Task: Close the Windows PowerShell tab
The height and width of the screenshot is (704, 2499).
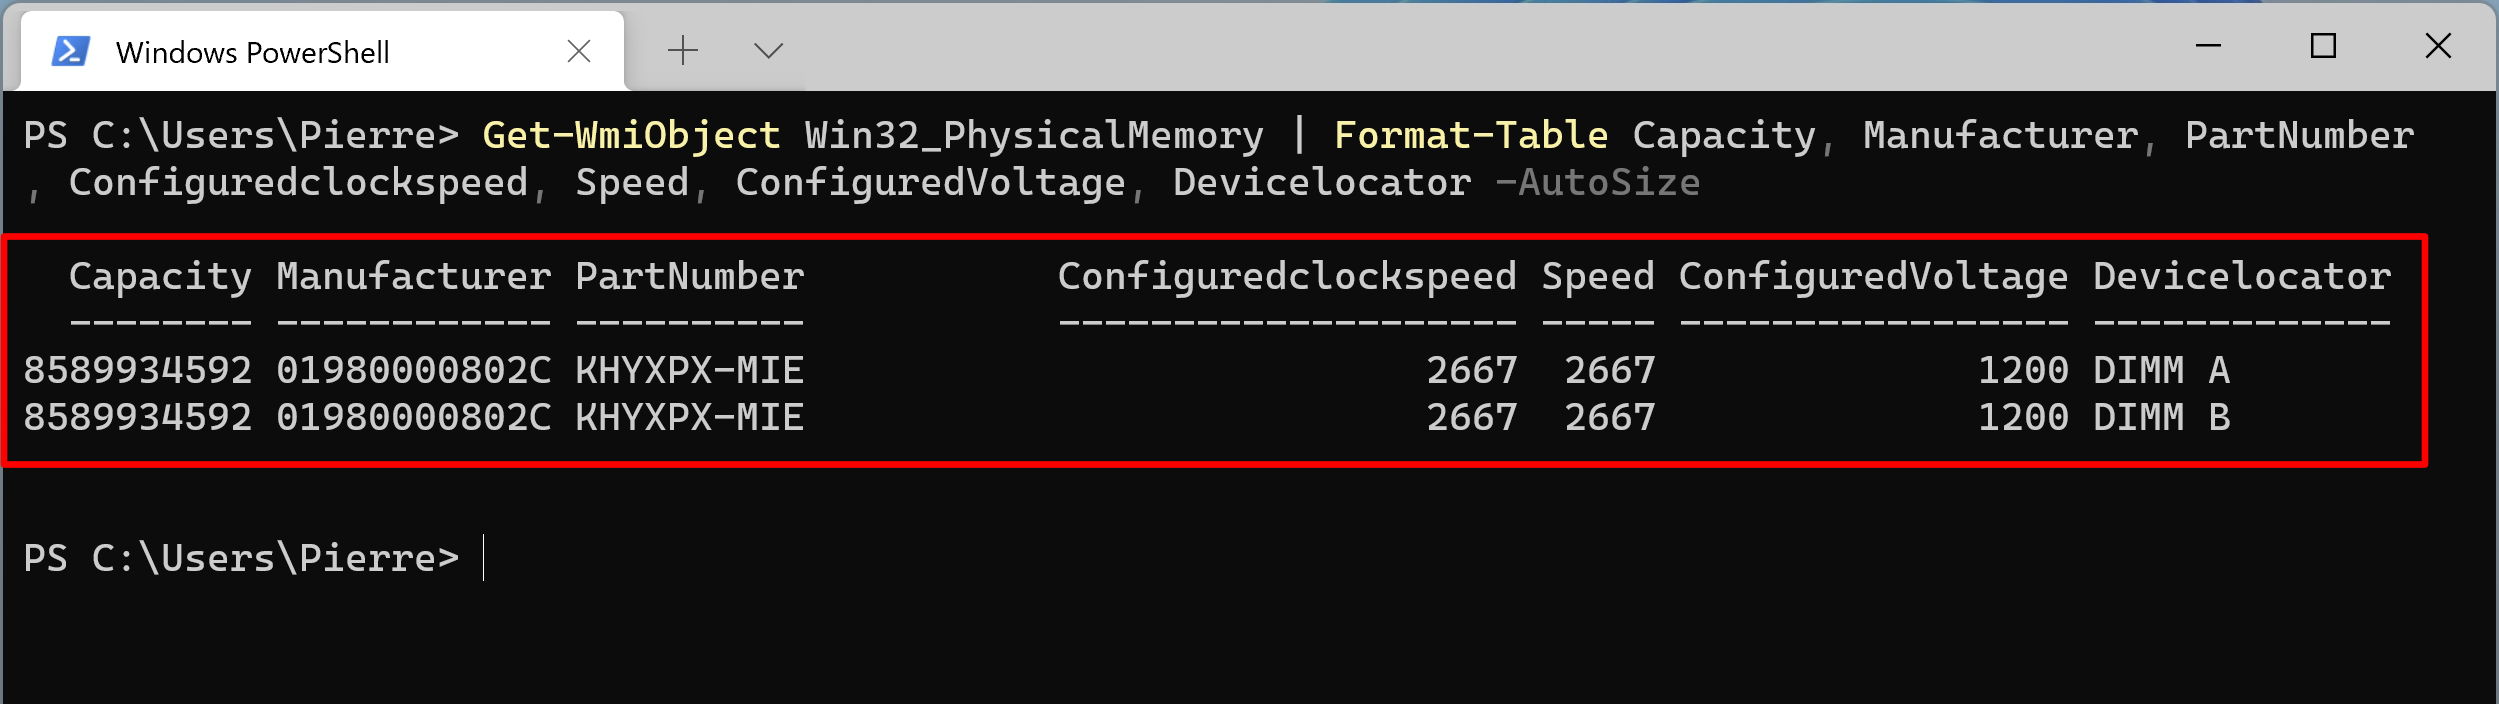Action: 579,51
